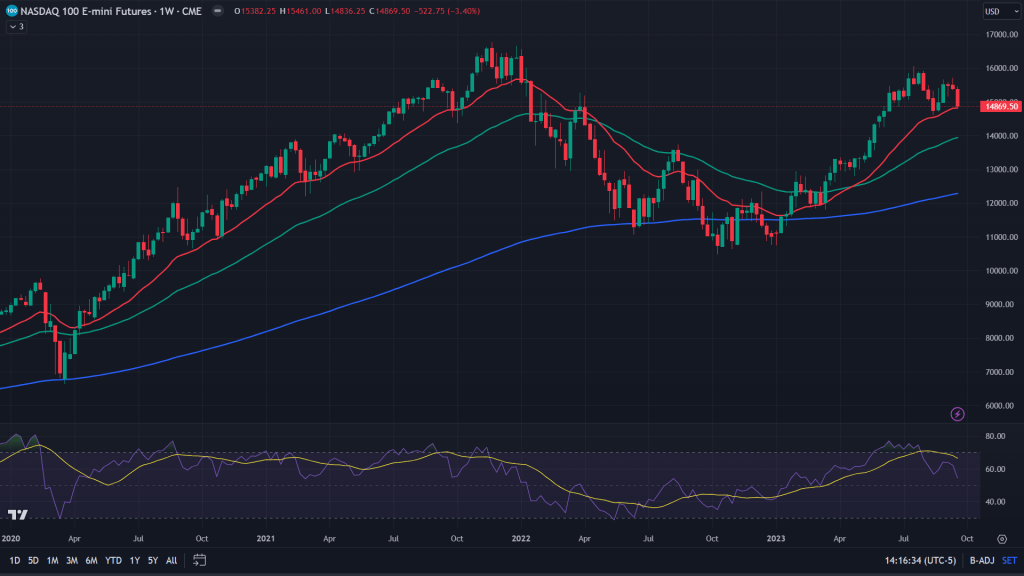Image resolution: width=1024 pixels, height=576 pixels.
Task: Click the purple lightning bolt icon
Action: (957, 413)
